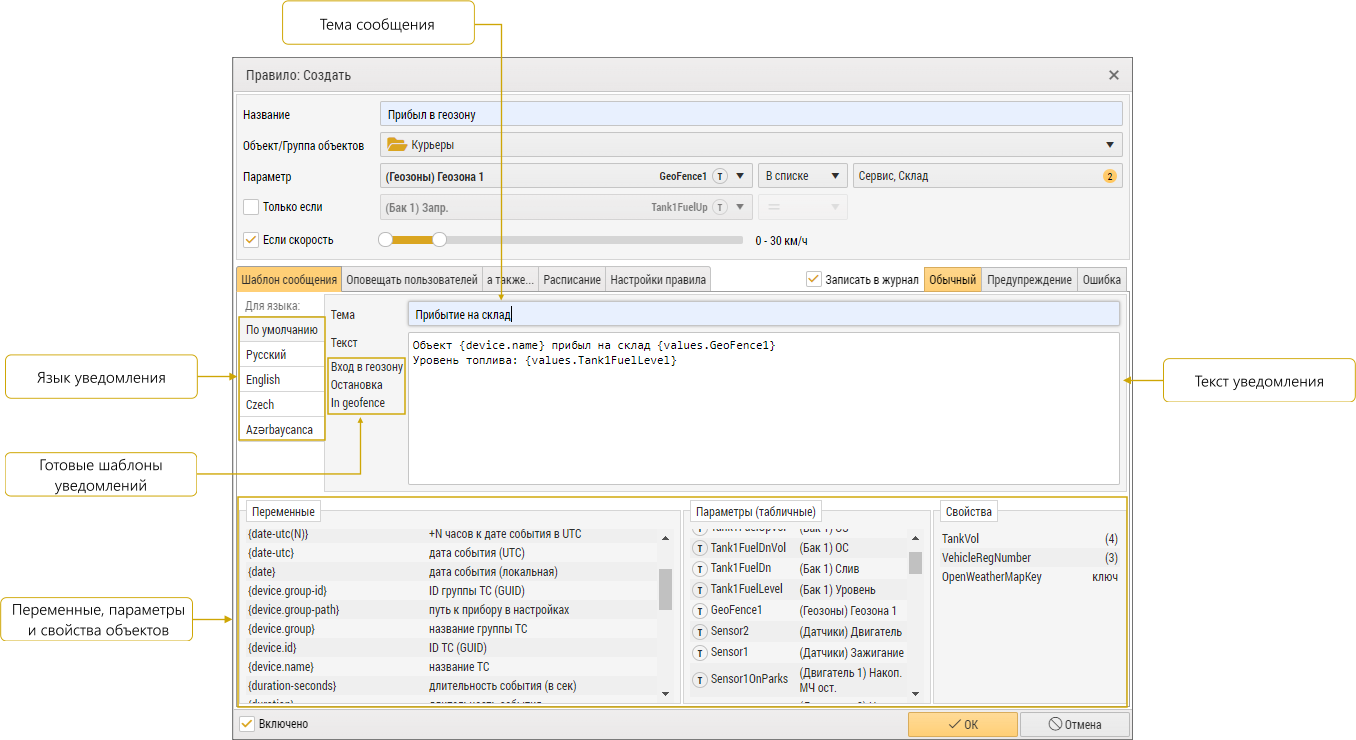Screen dimensions: 1356x740
Task: Select the Обычный severity level
Action: pos(953,280)
